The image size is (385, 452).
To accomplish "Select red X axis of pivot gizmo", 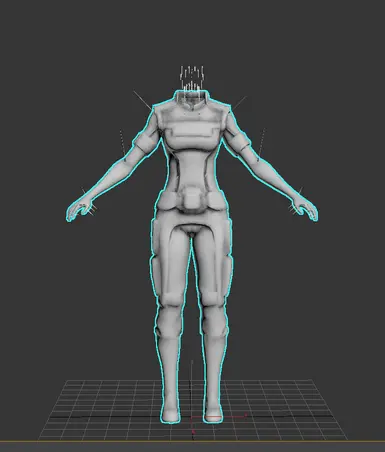I will [220, 417].
